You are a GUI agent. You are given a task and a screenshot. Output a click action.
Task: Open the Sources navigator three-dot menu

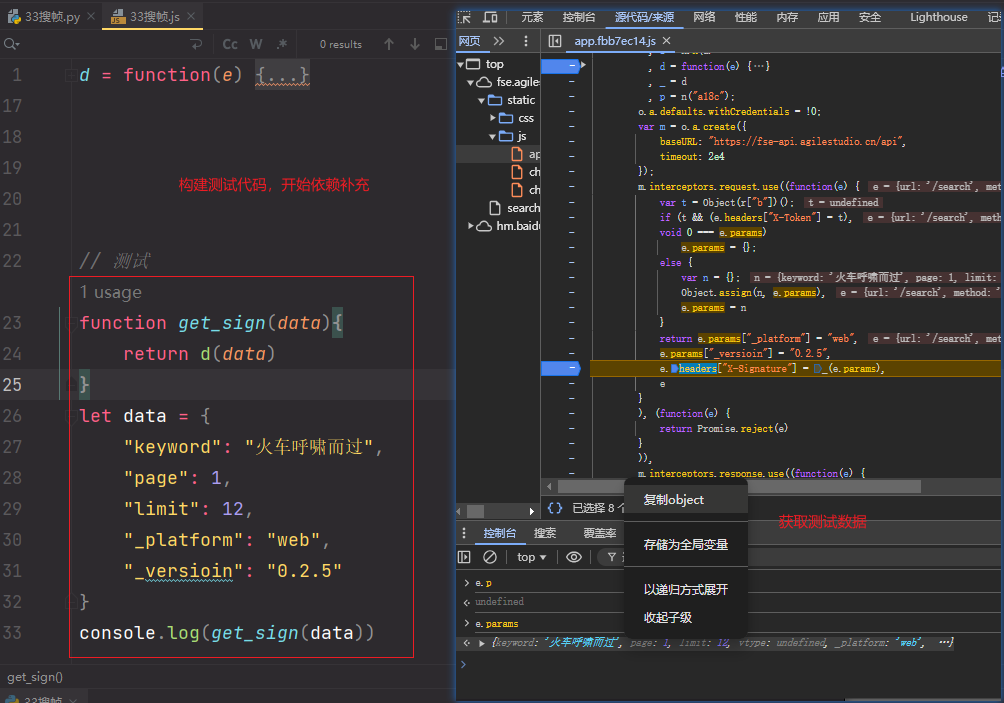tap(526, 41)
